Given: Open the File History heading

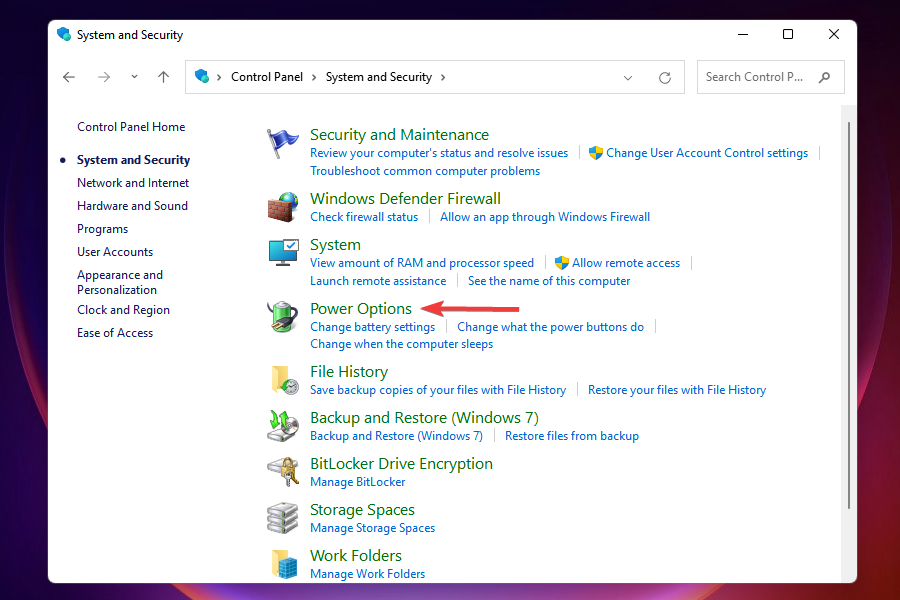Looking at the screenshot, I should [349, 372].
